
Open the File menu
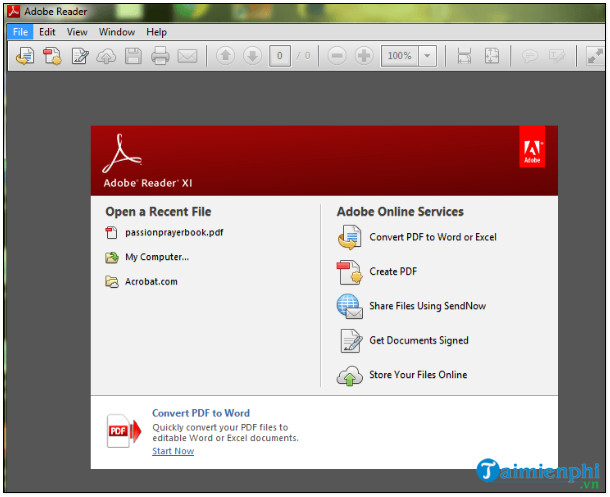(x=21, y=32)
